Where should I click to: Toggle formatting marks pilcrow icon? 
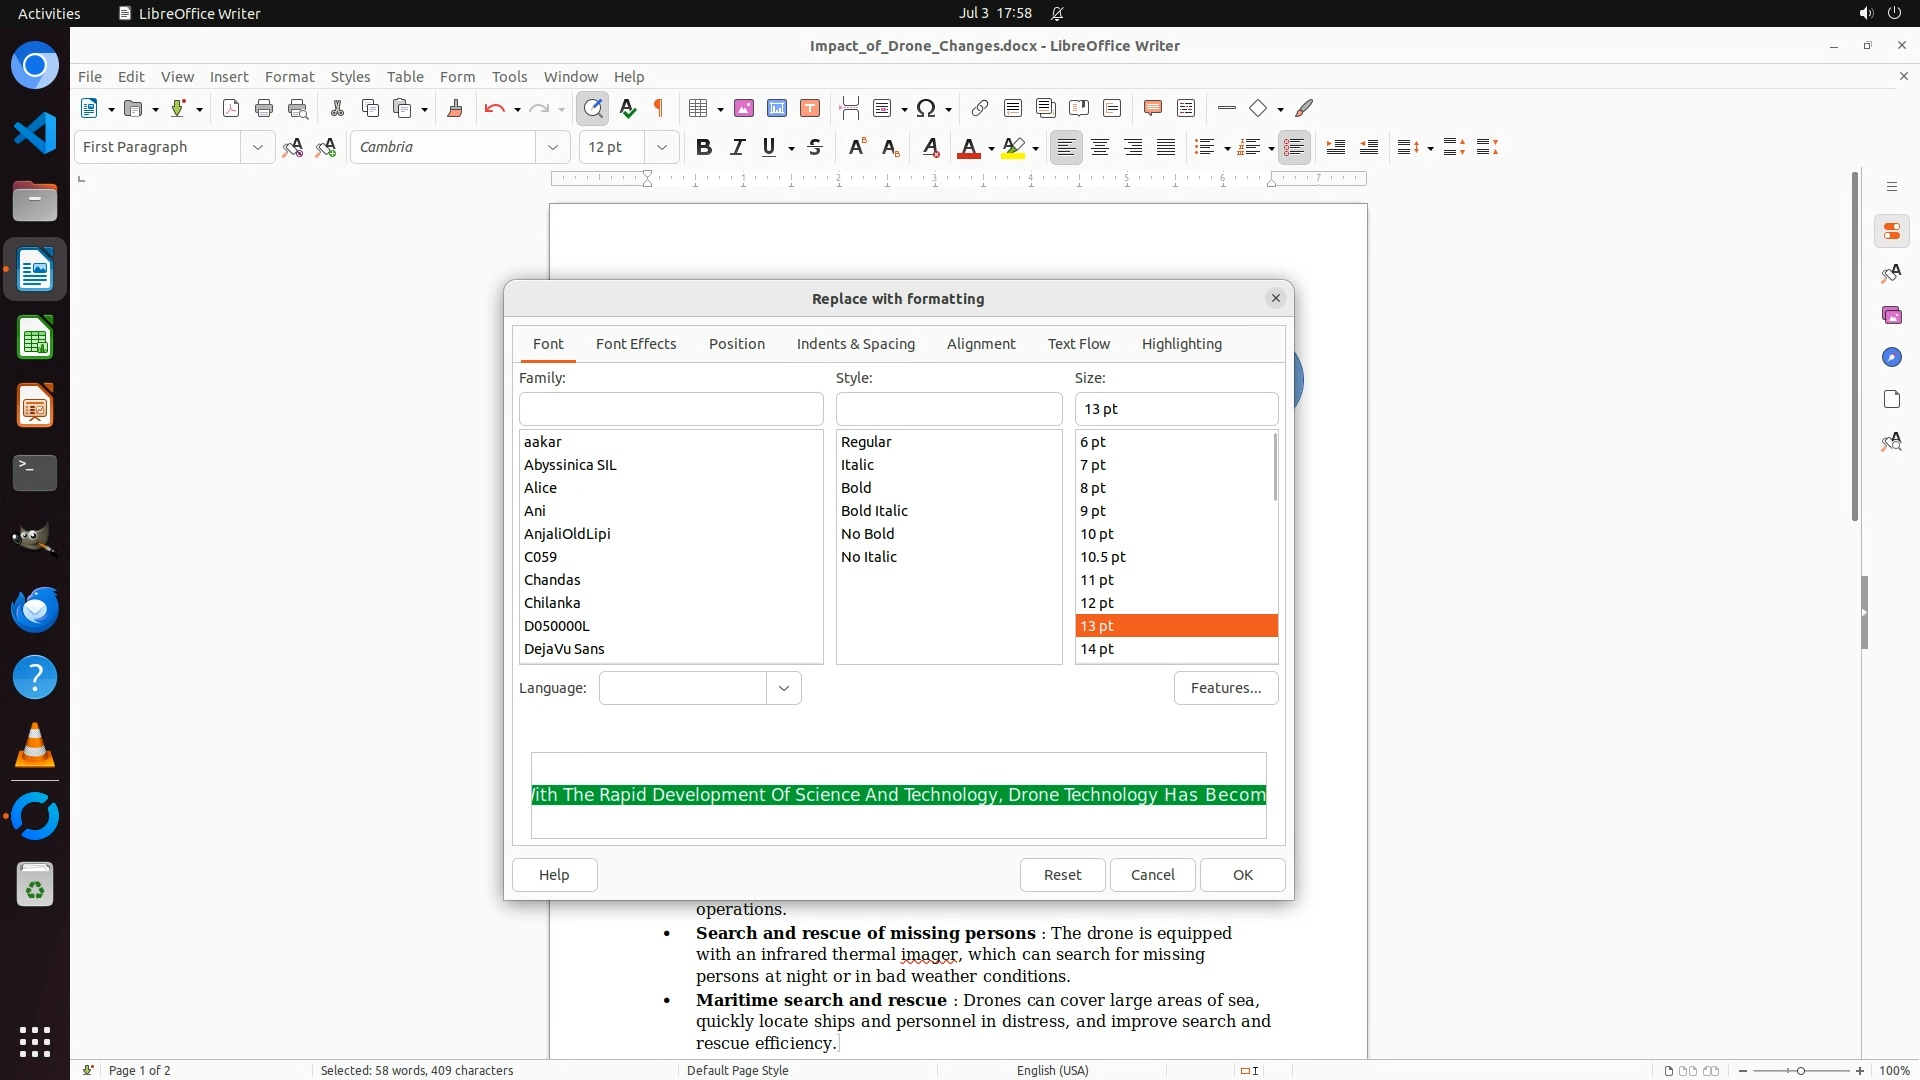pyautogui.click(x=659, y=108)
